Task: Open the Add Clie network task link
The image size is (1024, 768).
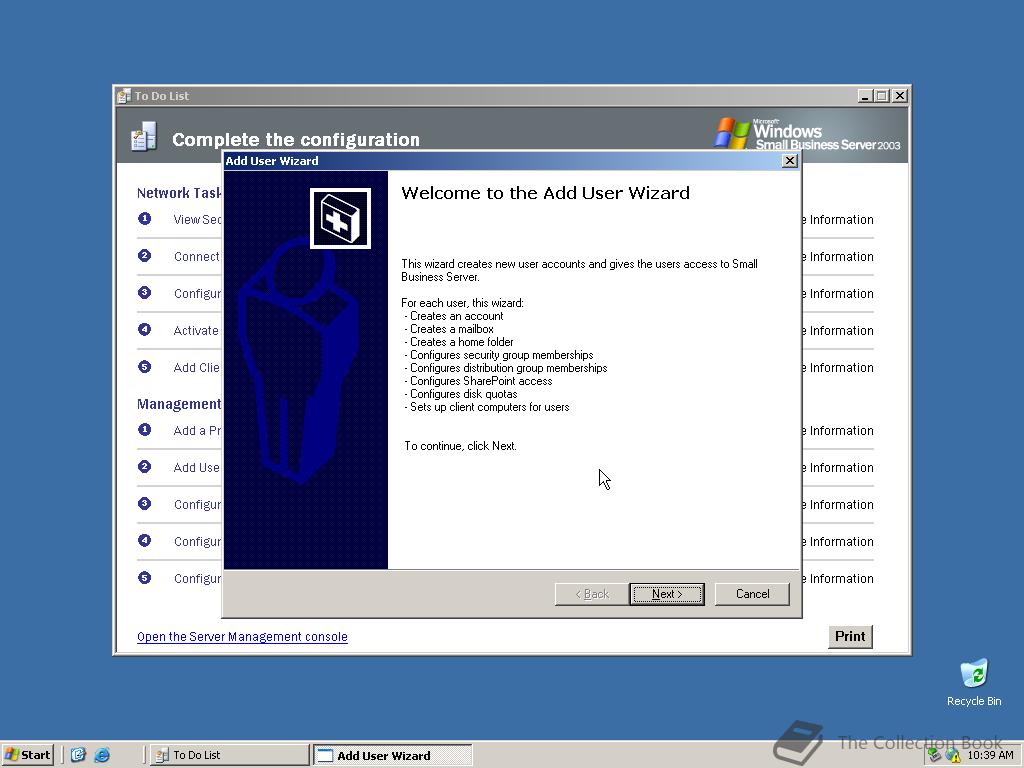Action: (x=197, y=368)
